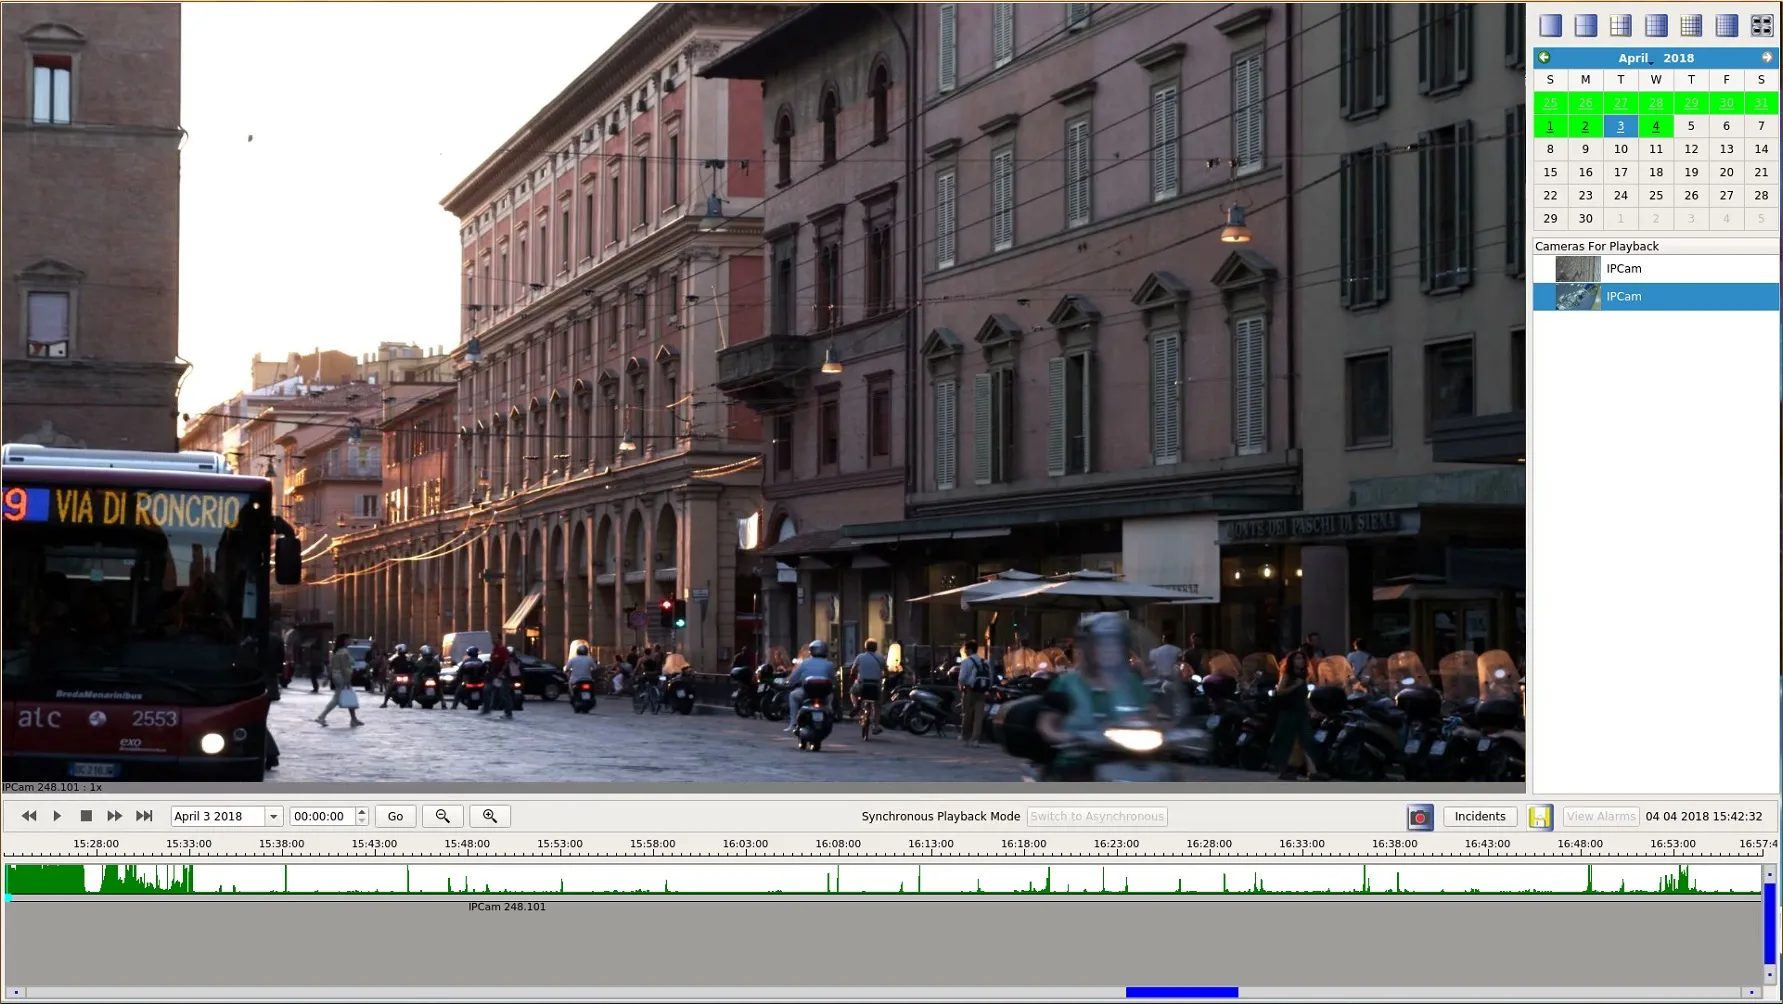This screenshot has width=1783, height=1004.
Task: Open the April month dropdown in calendar
Action: [1635, 58]
